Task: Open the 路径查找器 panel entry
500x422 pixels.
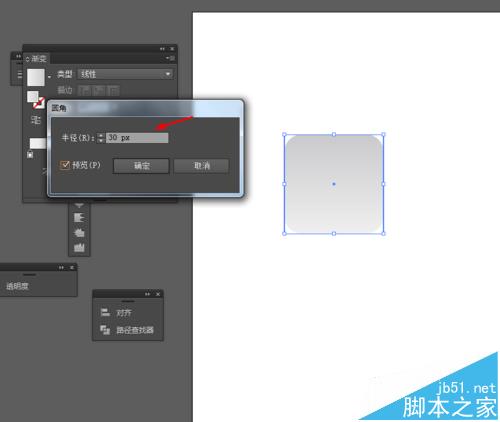Action: click(x=127, y=330)
